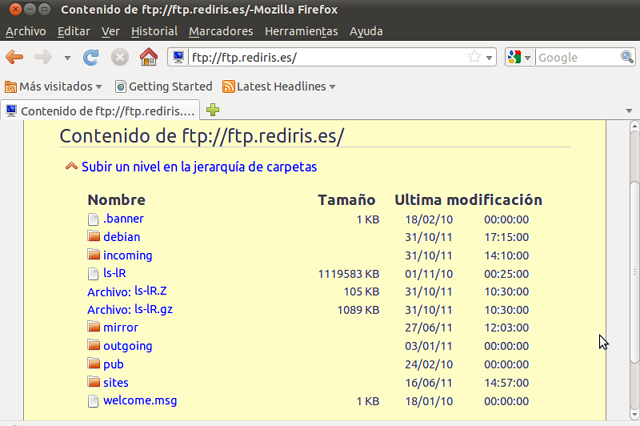Open the Getting Started bookmark
Image resolution: width=640 pixels, height=426 pixels.
(x=164, y=87)
